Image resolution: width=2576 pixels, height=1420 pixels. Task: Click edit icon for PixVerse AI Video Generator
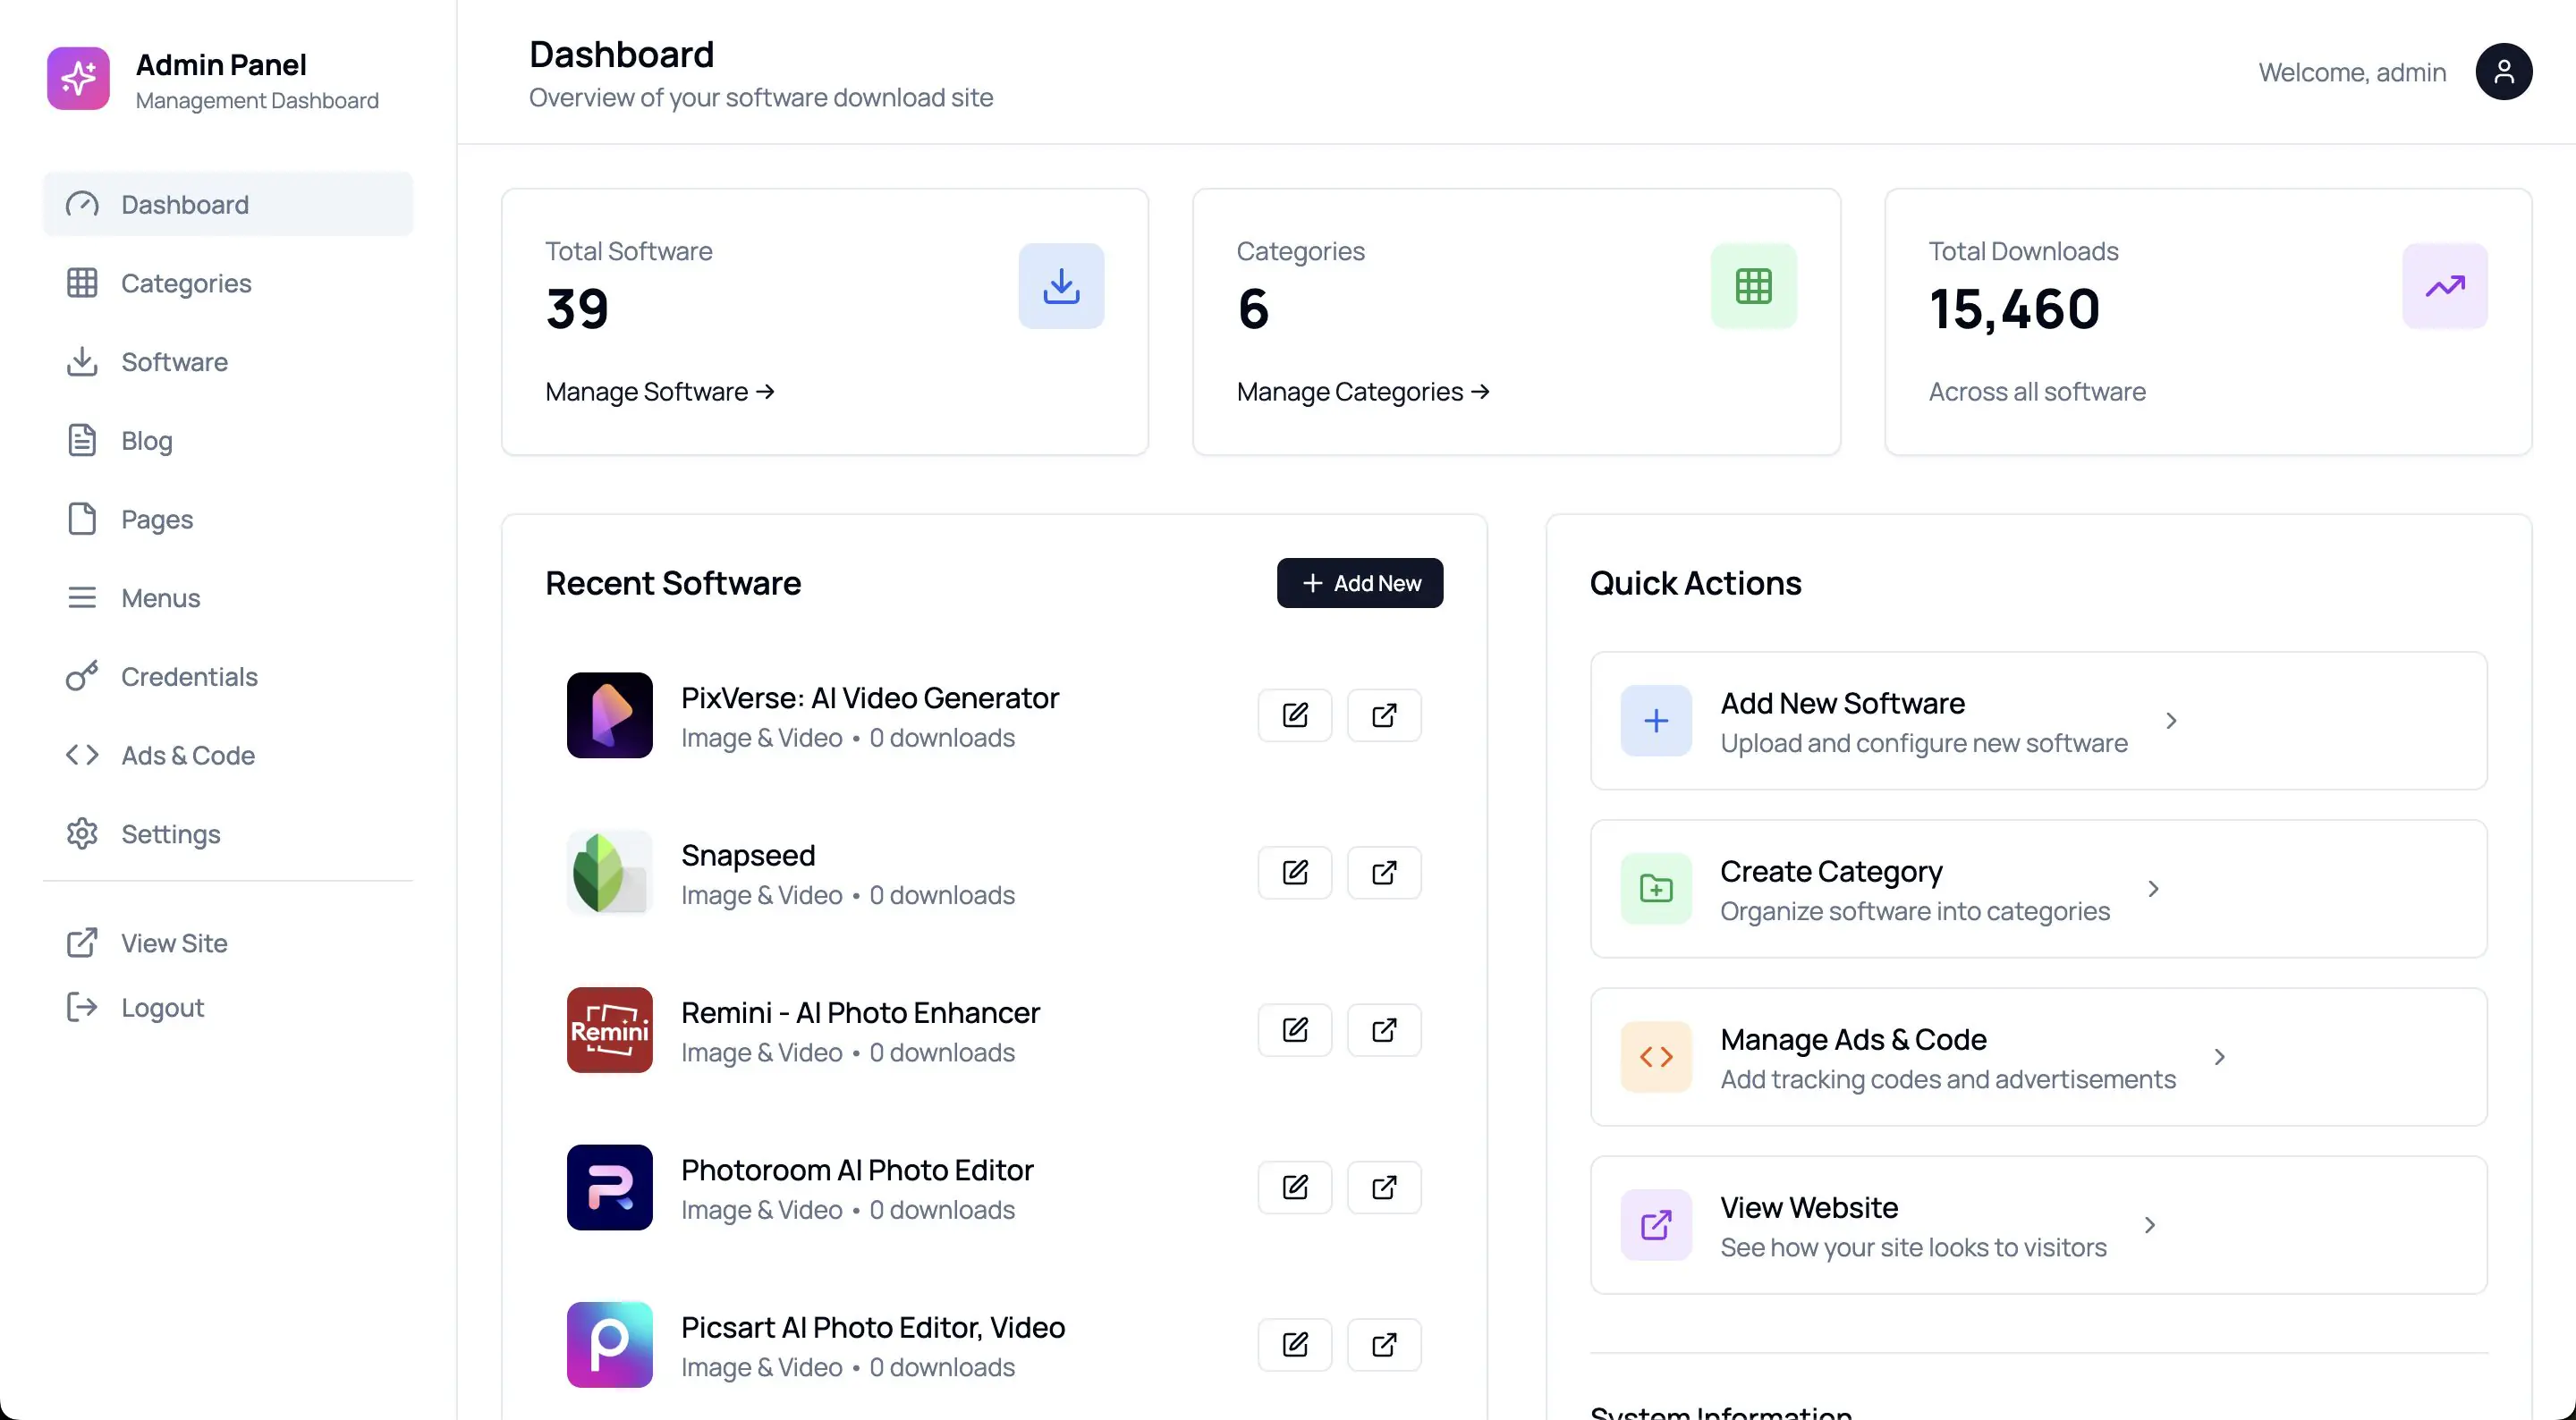coord(1294,715)
